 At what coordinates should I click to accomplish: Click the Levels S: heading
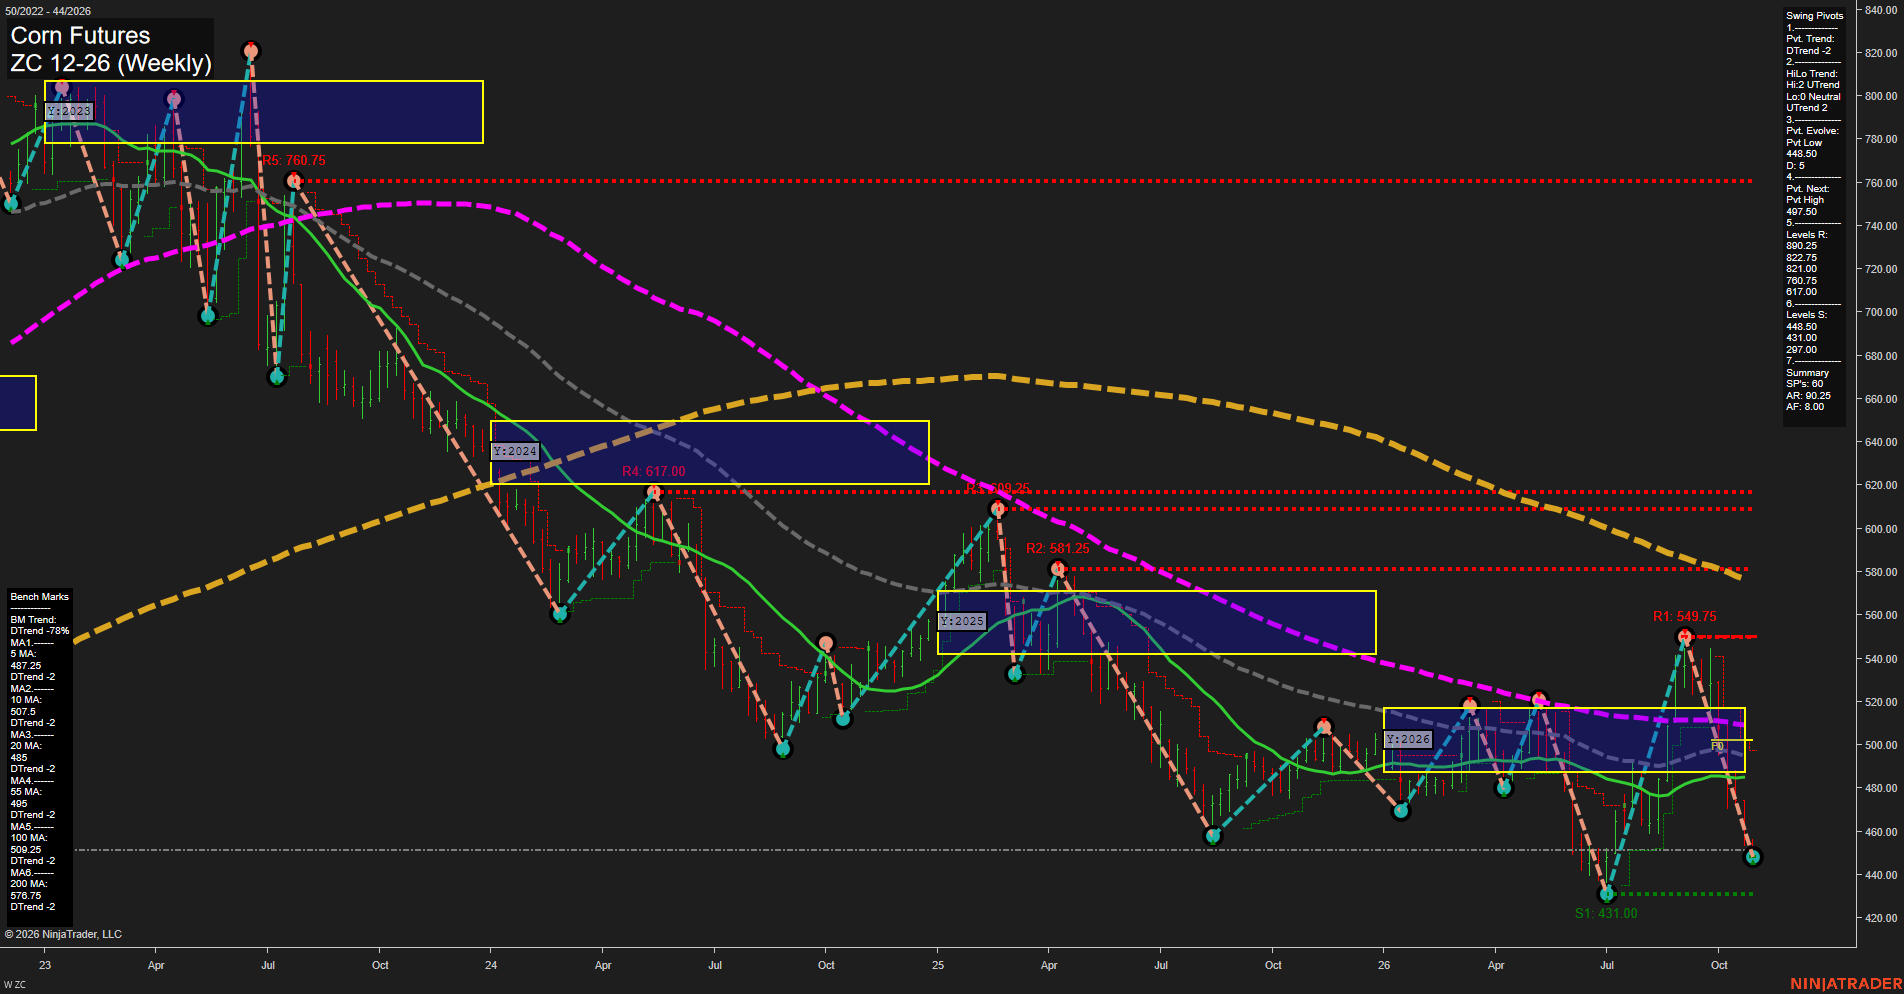[1806, 315]
